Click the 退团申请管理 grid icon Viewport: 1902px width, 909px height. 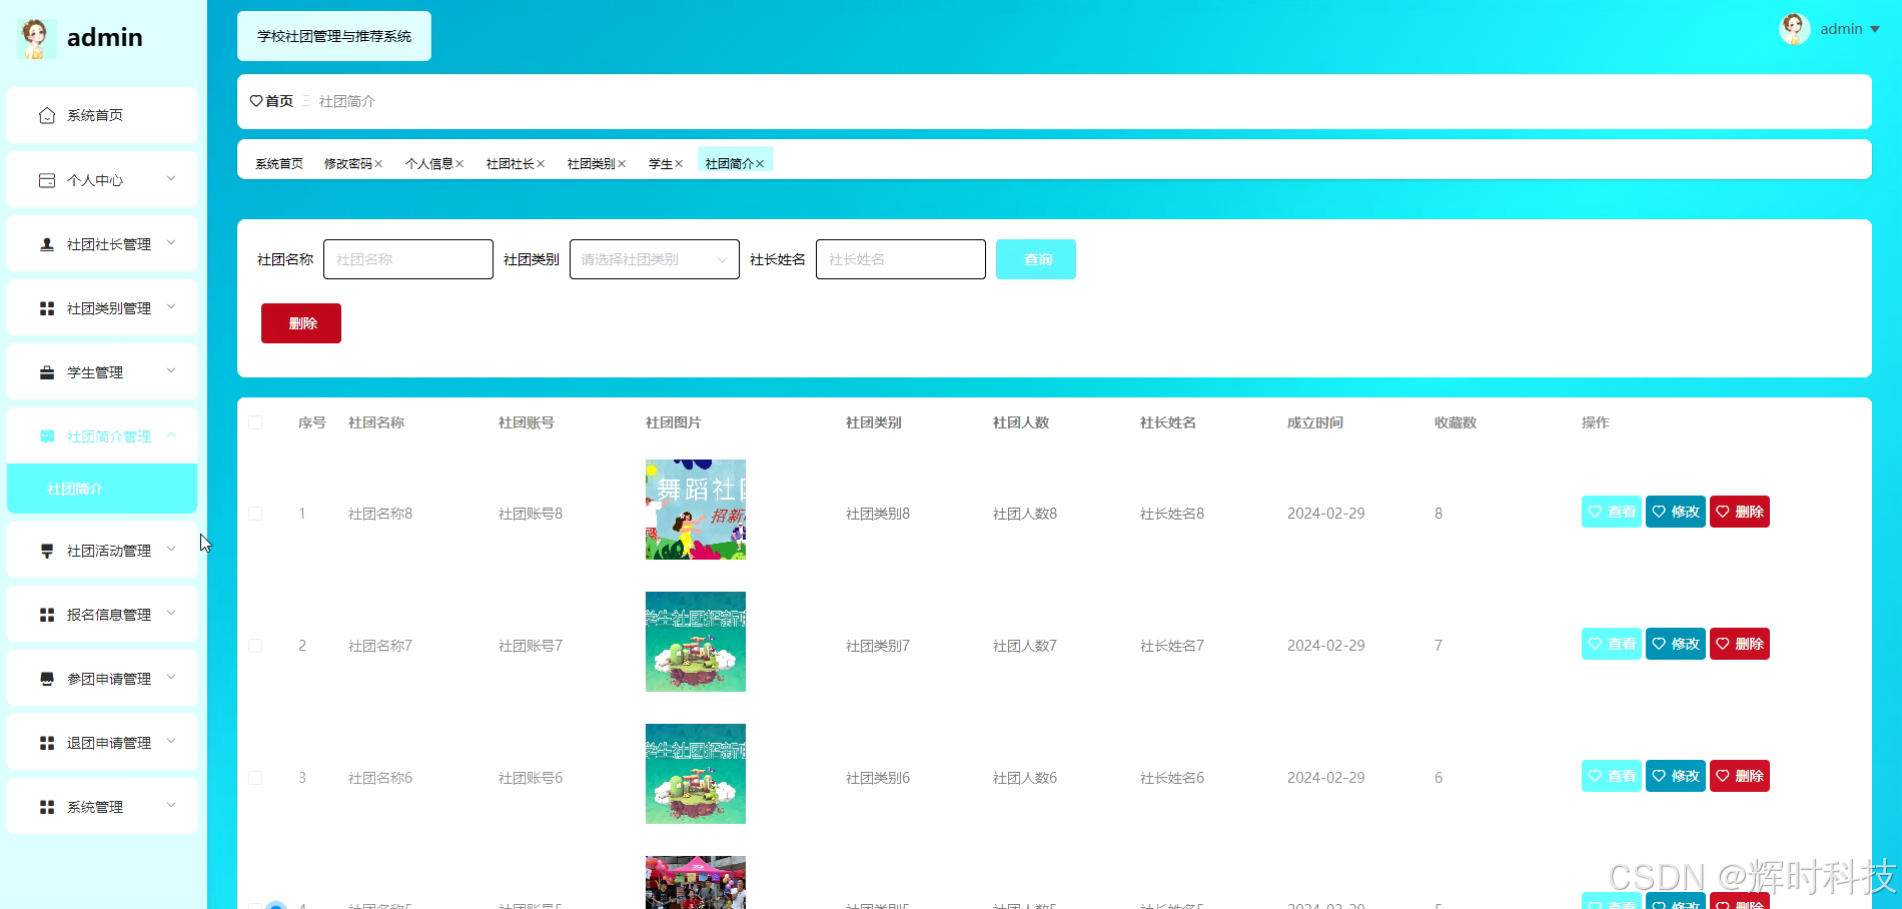[x=46, y=742]
